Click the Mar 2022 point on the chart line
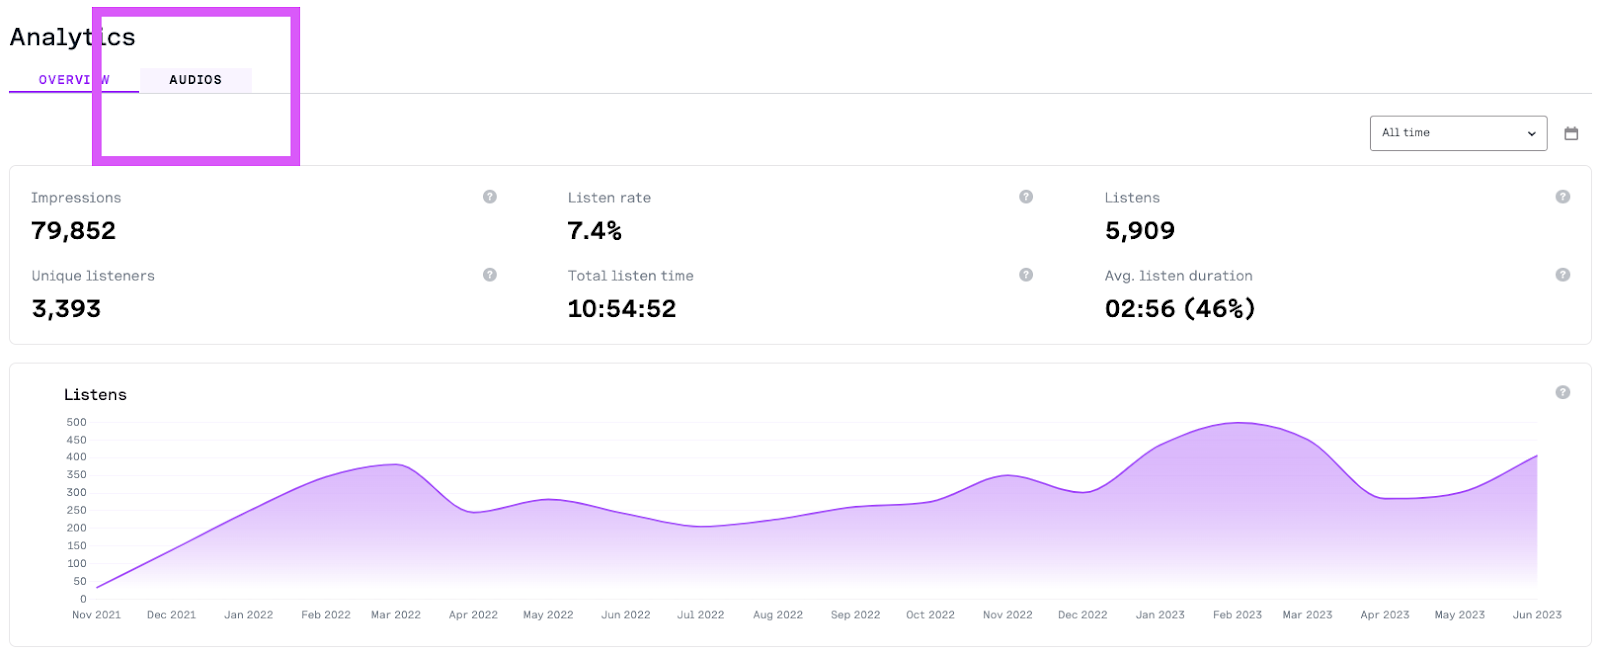 coord(396,465)
